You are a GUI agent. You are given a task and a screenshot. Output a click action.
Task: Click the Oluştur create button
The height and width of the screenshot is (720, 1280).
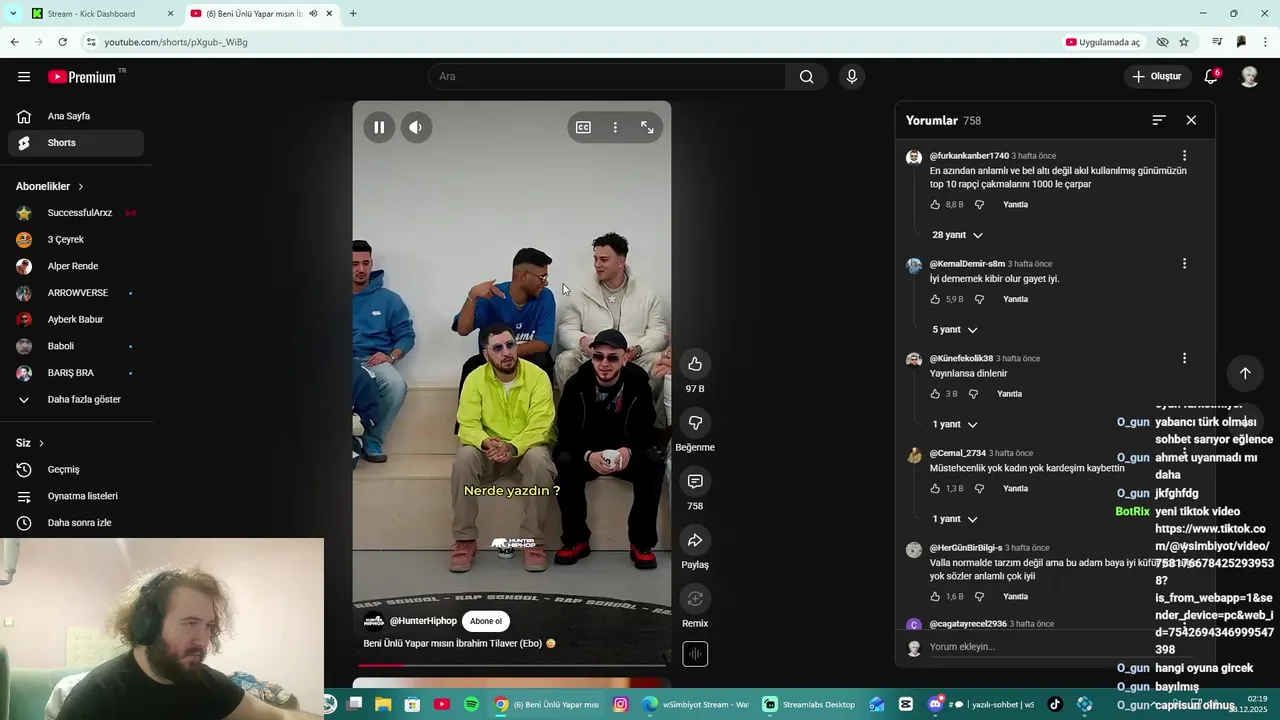1157,77
